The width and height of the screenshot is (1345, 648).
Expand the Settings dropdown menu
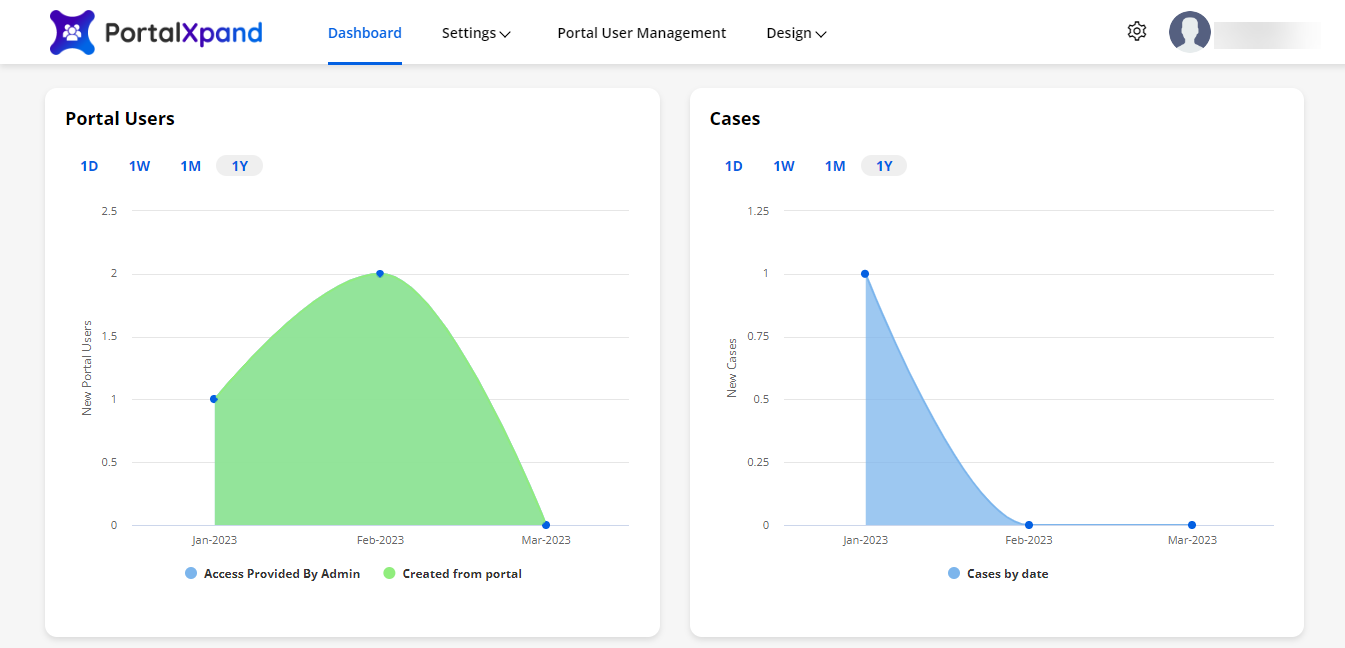coord(476,33)
